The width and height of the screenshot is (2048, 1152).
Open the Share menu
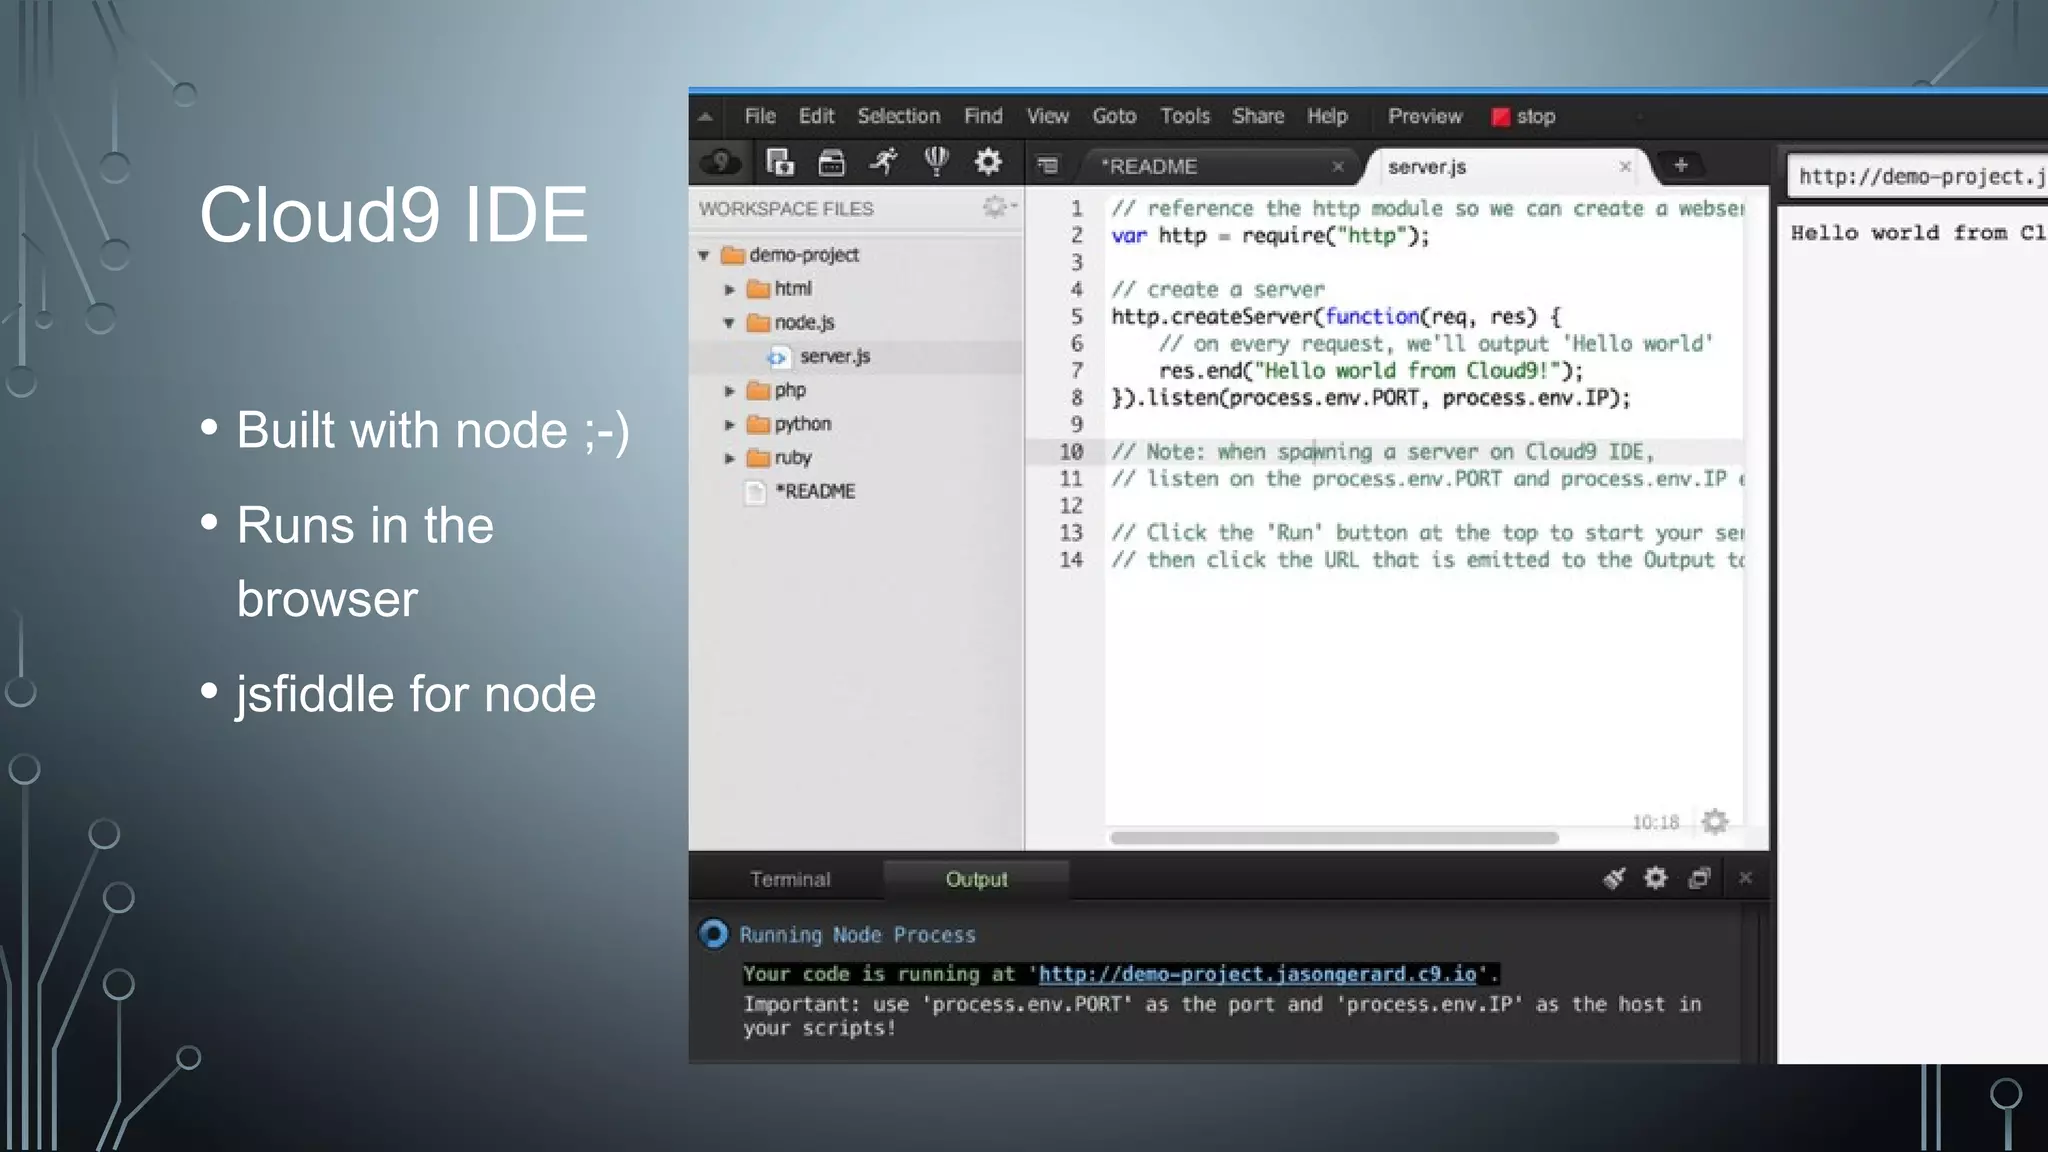(x=1258, y=116)
